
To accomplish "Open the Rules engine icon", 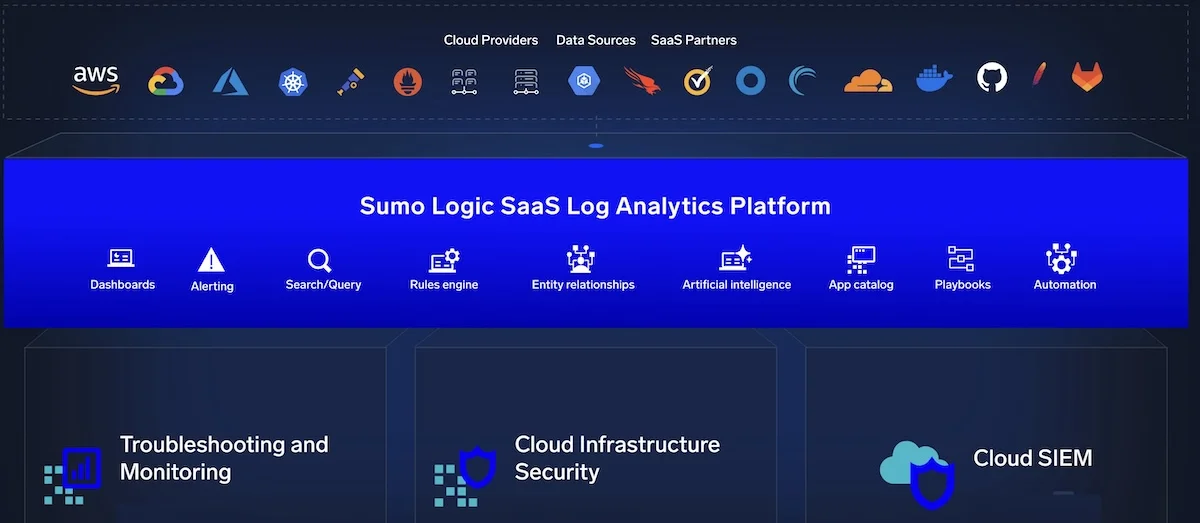I will (444, 260).
